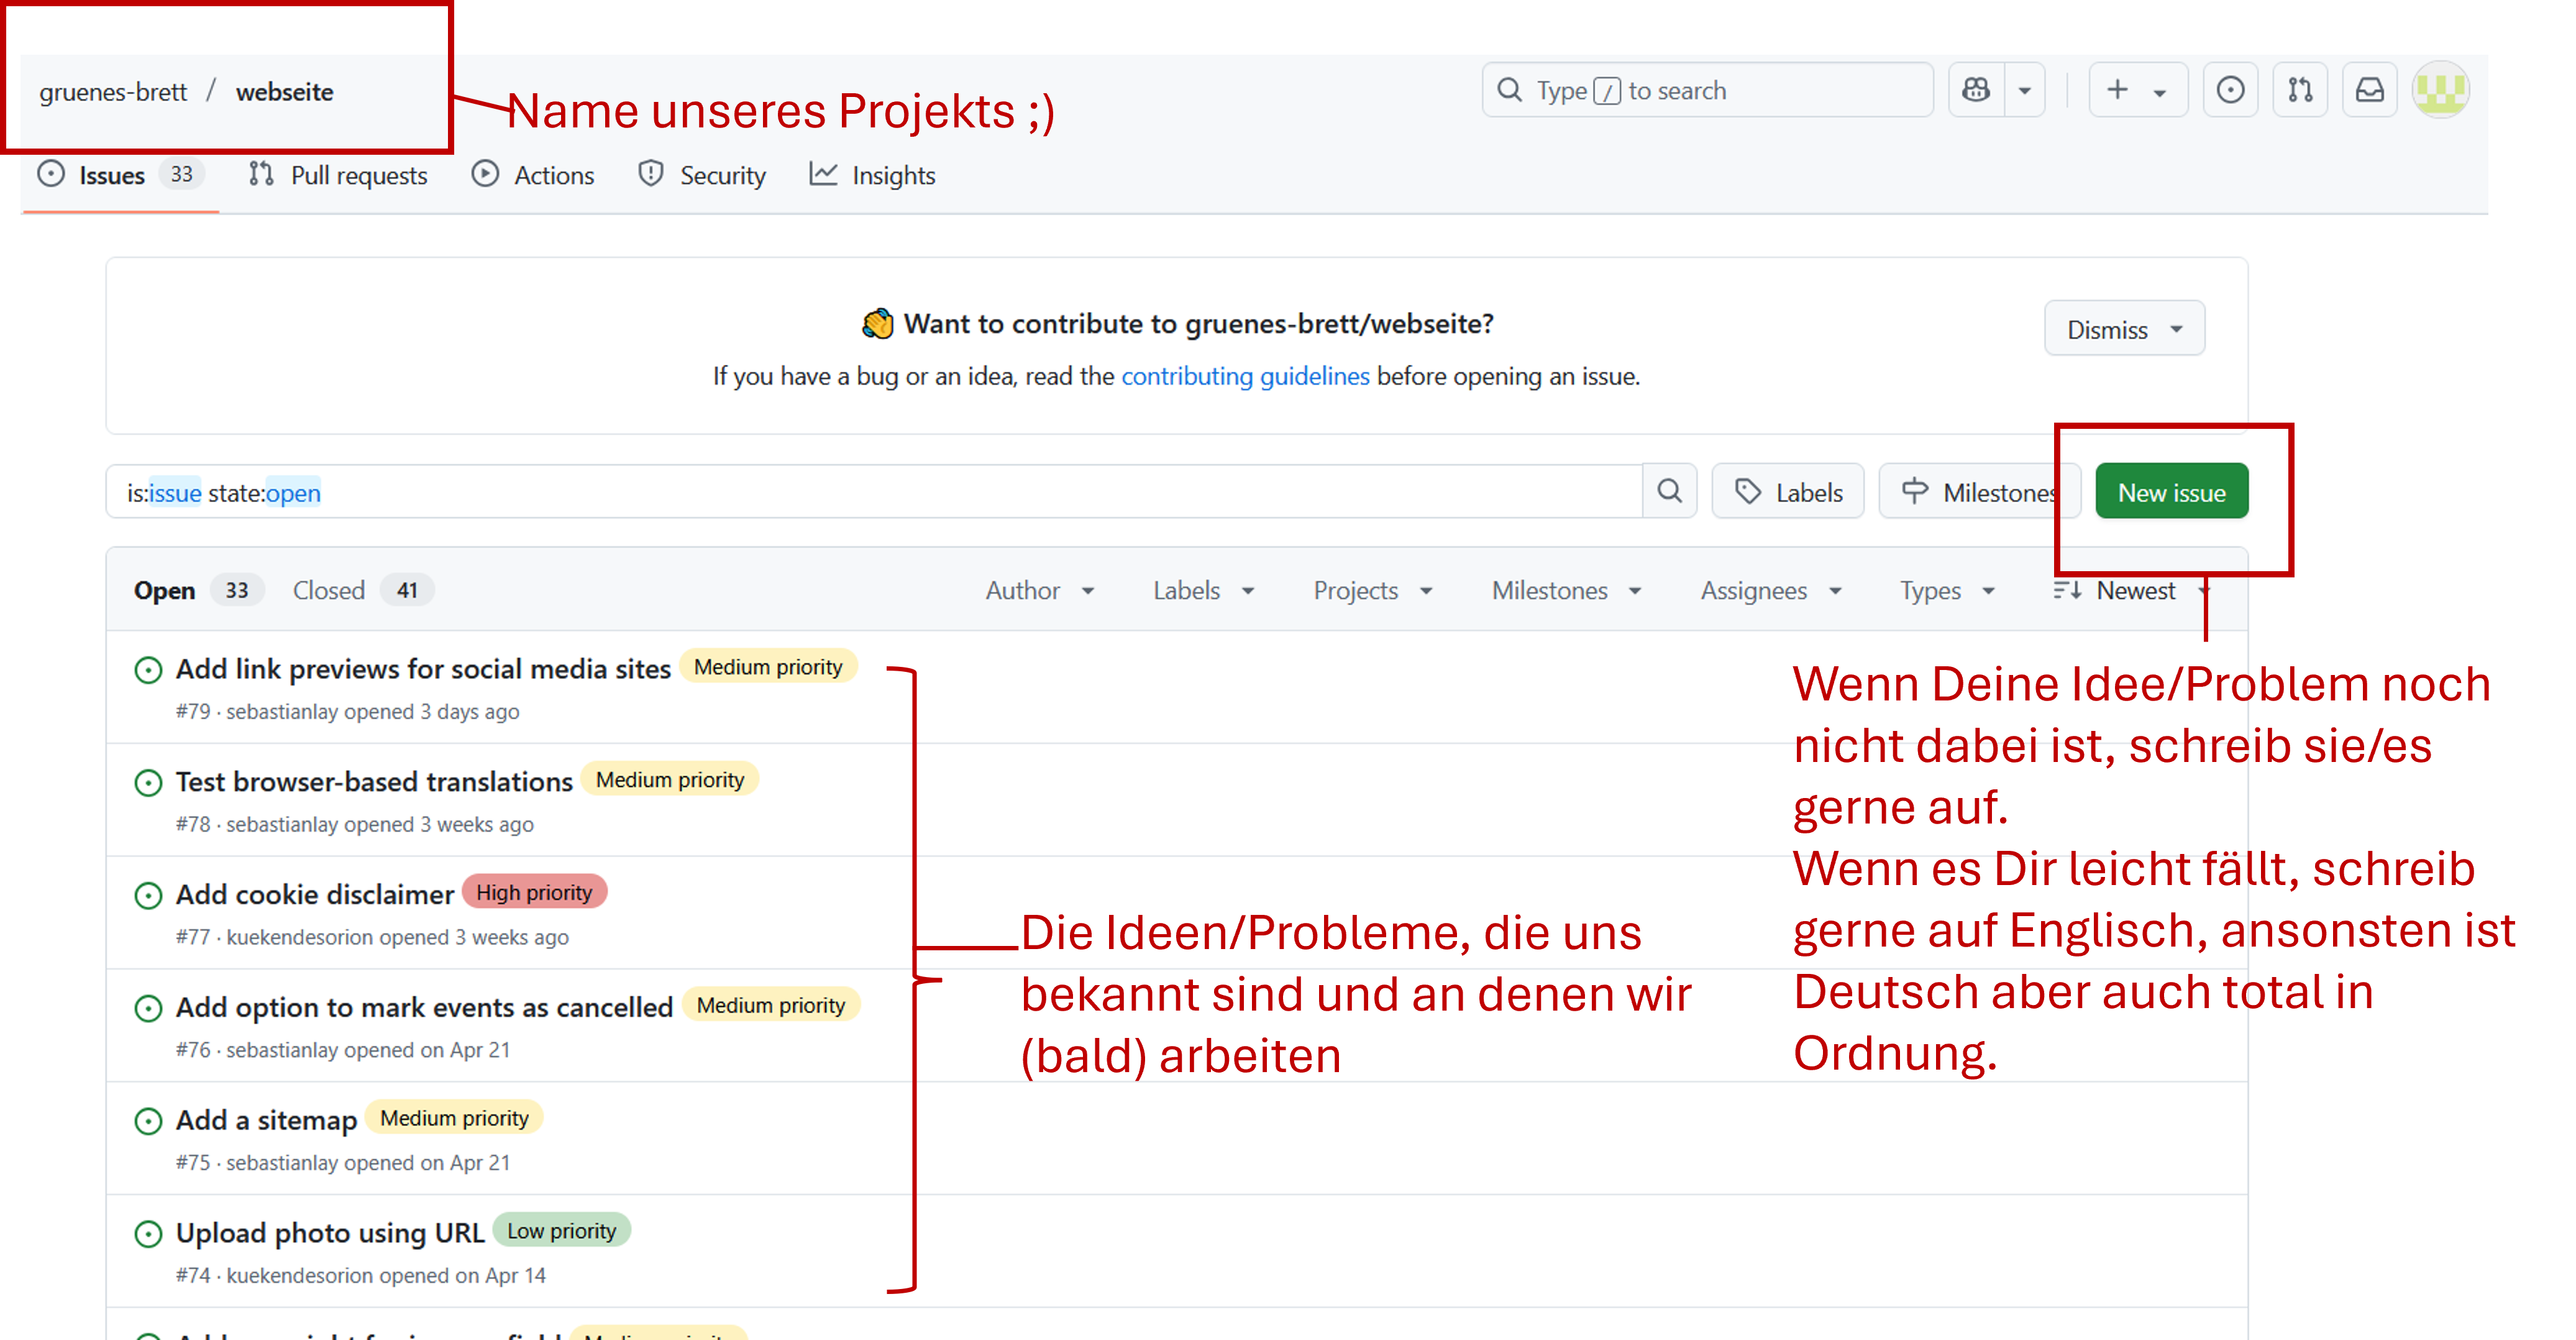Switch to the Actions tab
The image size is (2576, 1340).
pyautogui.click(x=533, y=175)
